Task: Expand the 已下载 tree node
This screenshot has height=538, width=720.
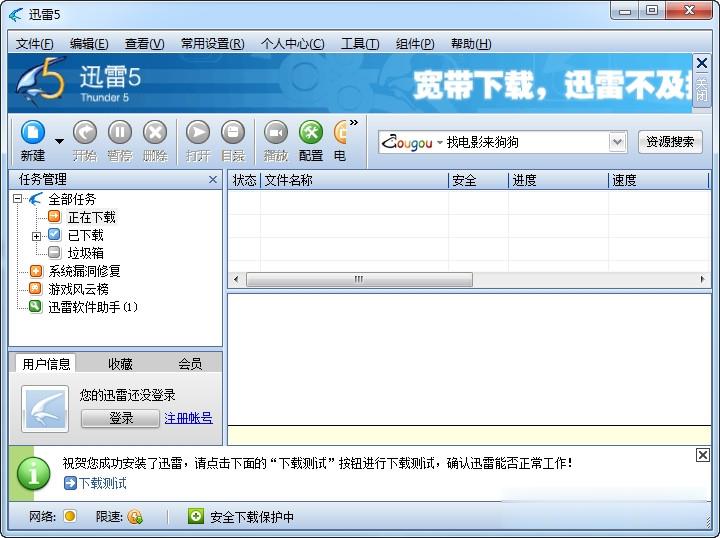Action: 36,236
